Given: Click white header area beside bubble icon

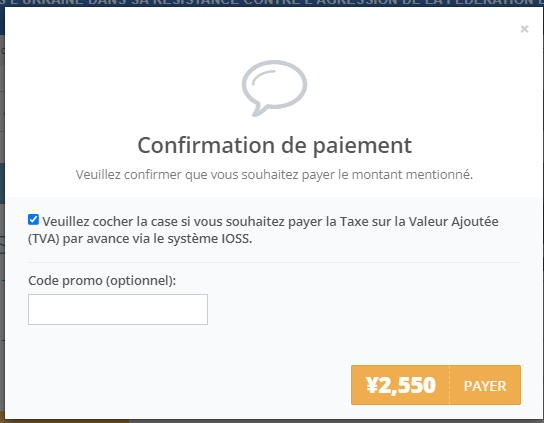Looking at the screenshot, I should (416, 87).
